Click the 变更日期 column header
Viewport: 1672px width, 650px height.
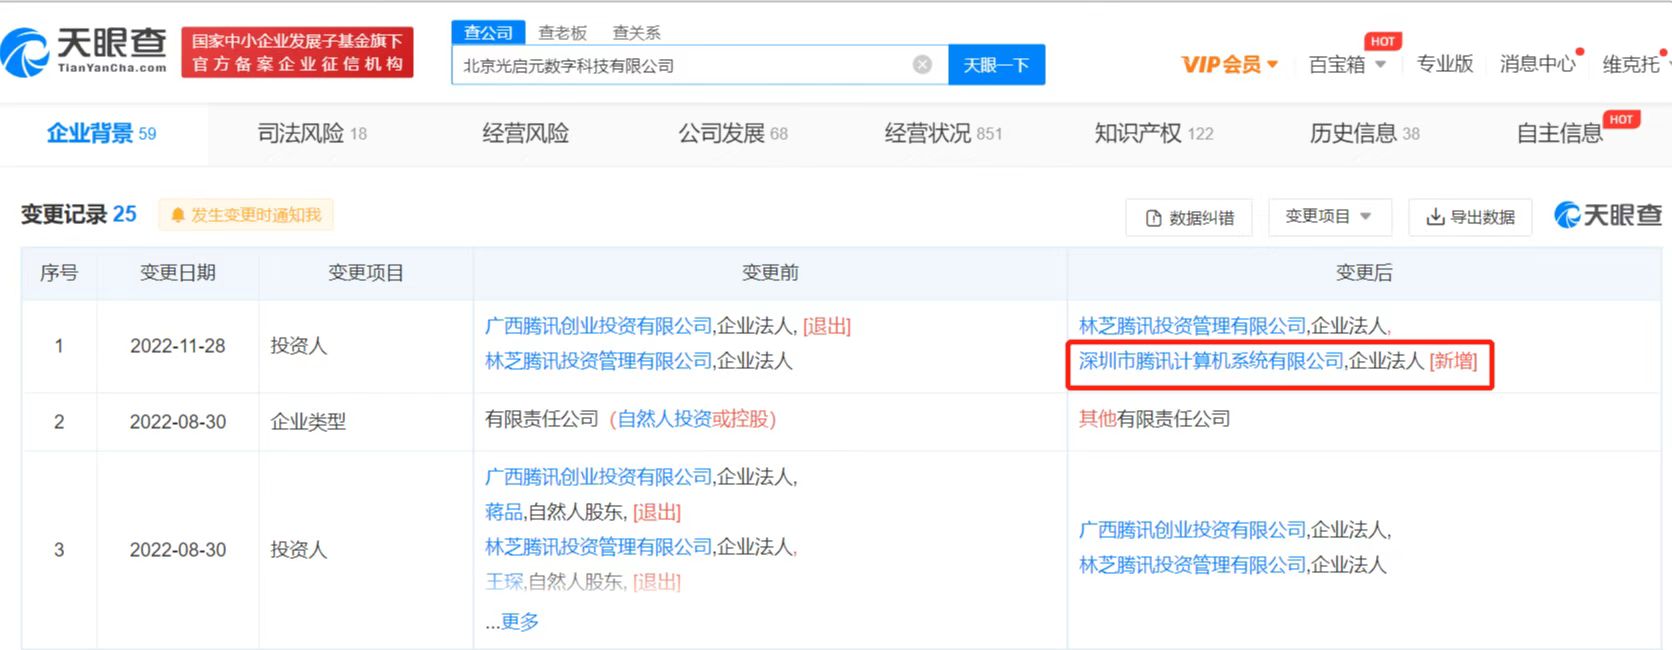[178, 273]
